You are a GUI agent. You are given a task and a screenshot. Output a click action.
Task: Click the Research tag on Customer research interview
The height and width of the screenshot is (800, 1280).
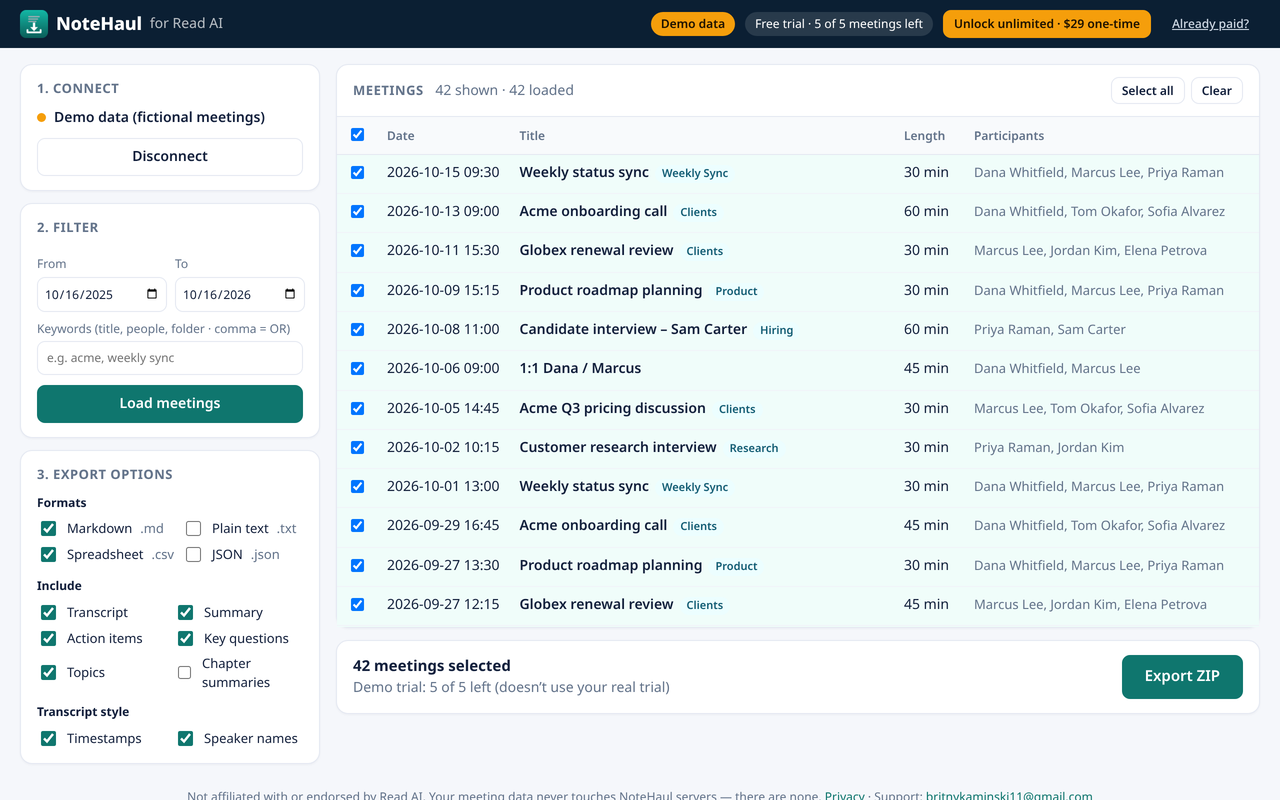click(754, 448)
